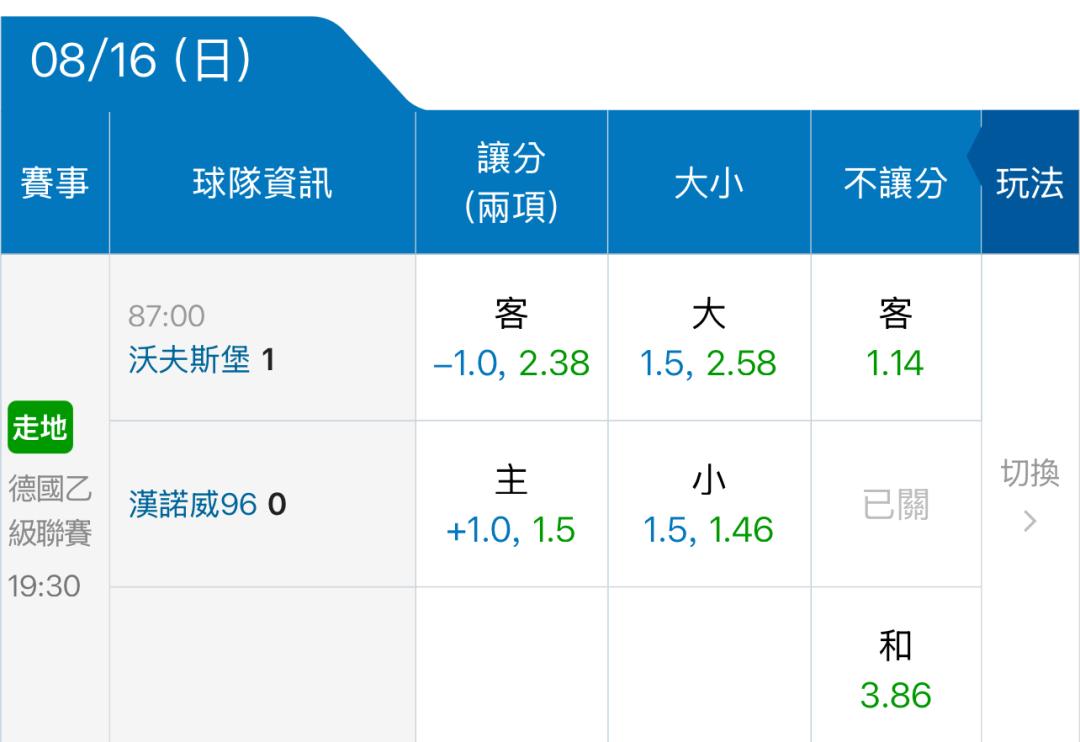This screenshot has width=1080, height=742.
Task: Select away handicap -1.0 odds 2.38
Action: (511, 338)
